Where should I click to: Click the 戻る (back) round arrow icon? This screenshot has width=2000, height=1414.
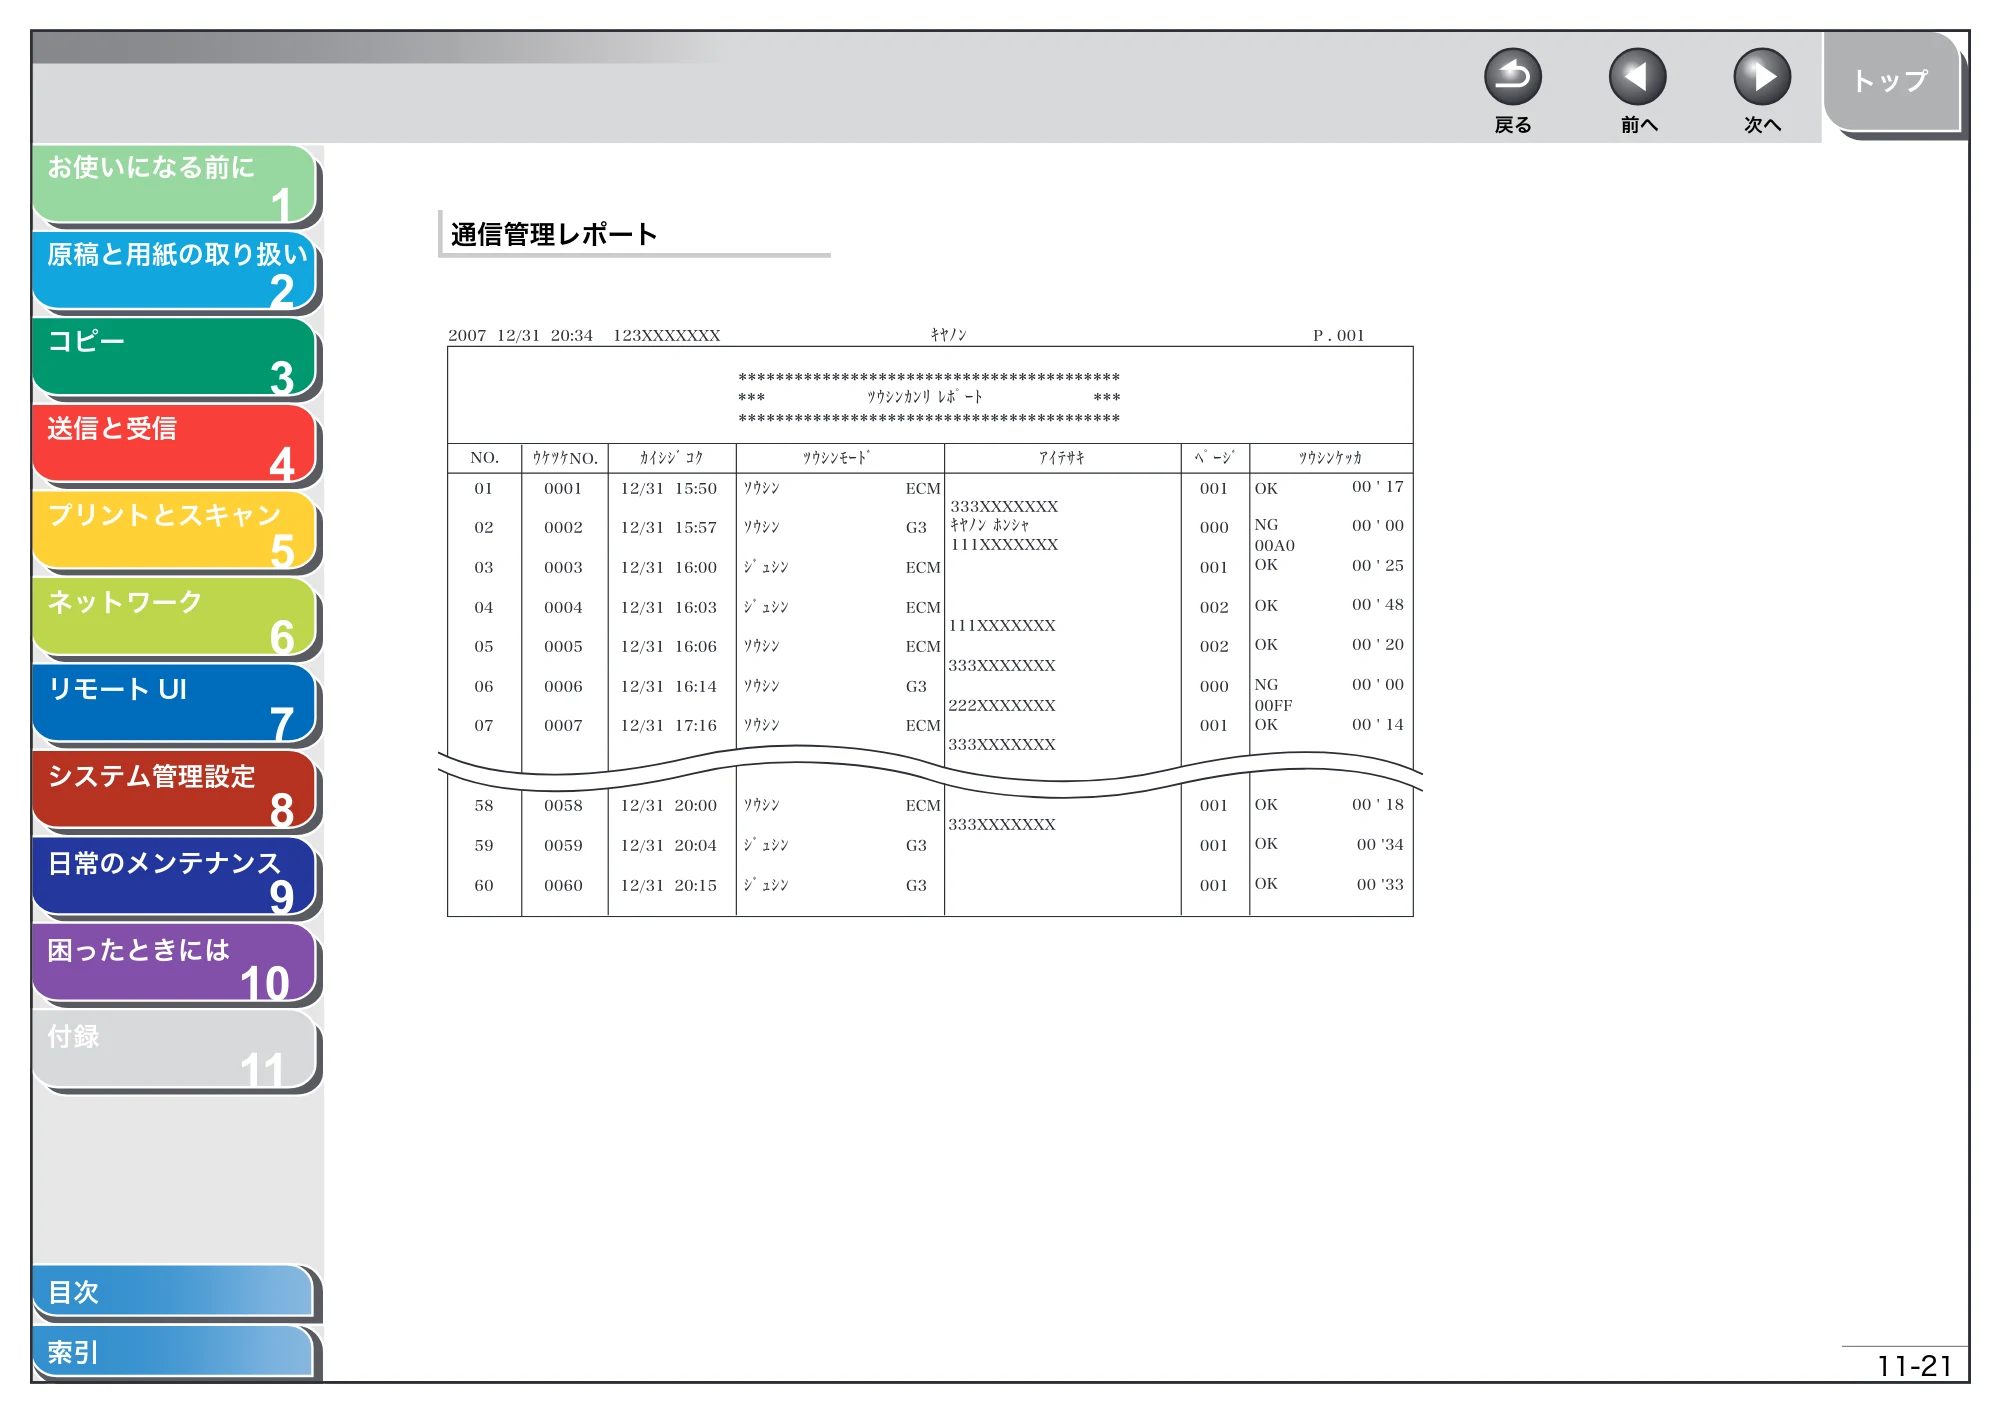[x=1512, y=77]
